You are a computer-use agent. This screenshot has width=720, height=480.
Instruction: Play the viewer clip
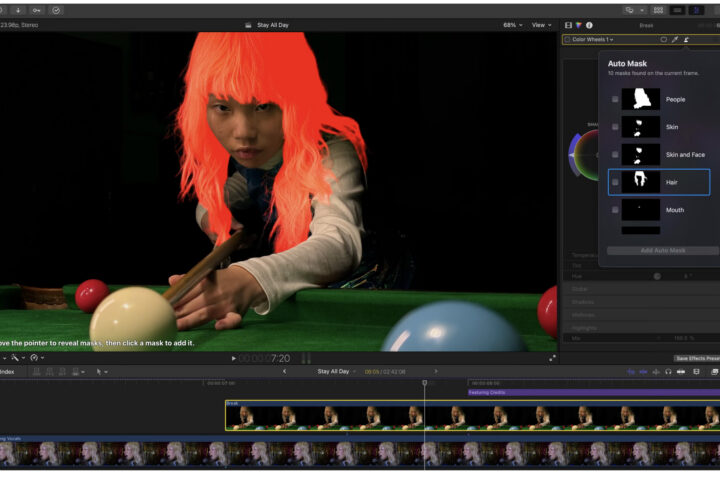point(233,358)
